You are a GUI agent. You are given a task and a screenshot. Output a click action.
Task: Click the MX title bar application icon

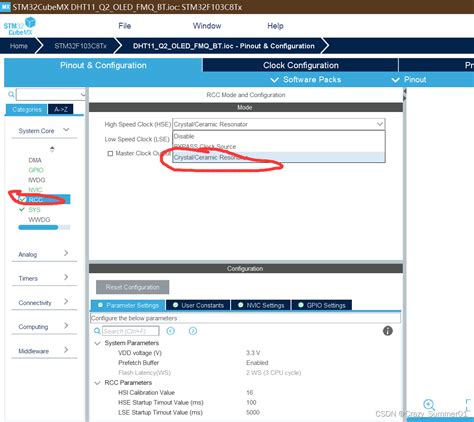click(x=5, y=7)
